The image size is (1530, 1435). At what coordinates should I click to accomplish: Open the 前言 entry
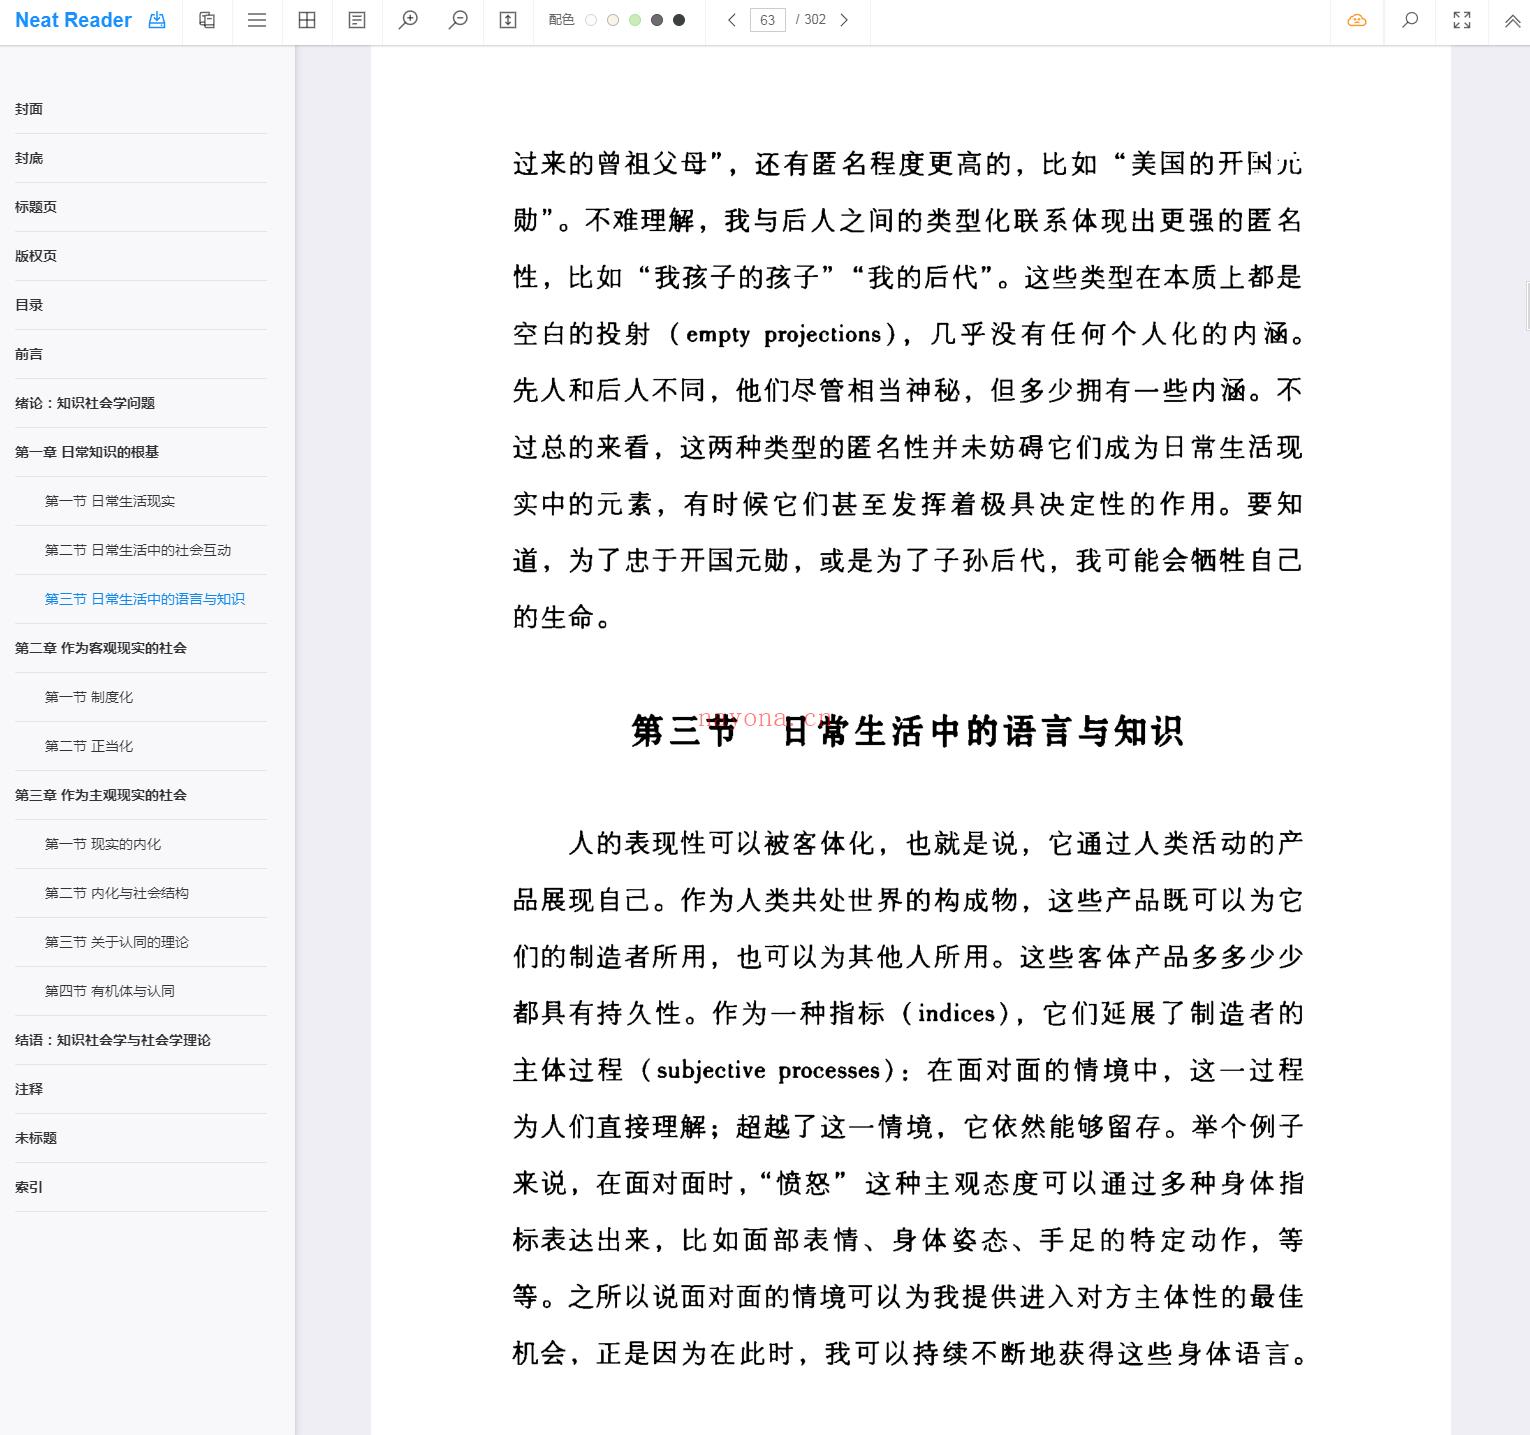pyautogui.click(x=29, y=354)
